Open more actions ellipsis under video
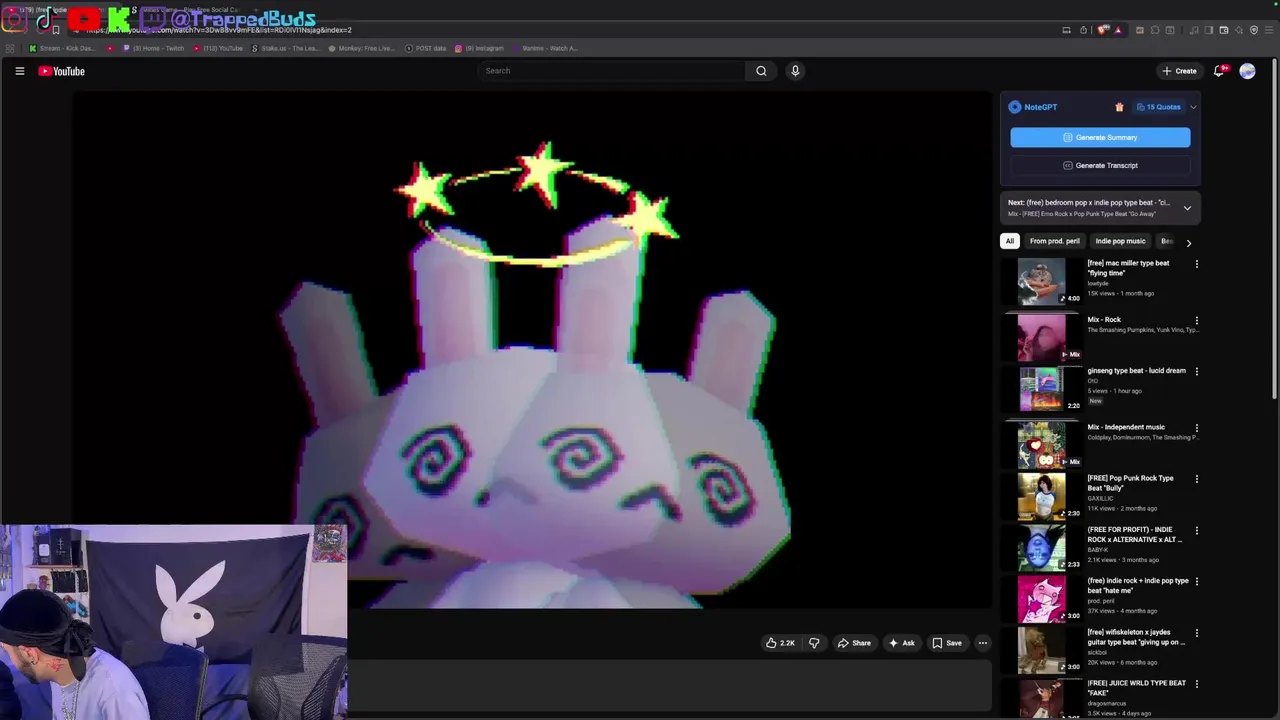Screen dimensions: 1280x720 coord(983,643)
